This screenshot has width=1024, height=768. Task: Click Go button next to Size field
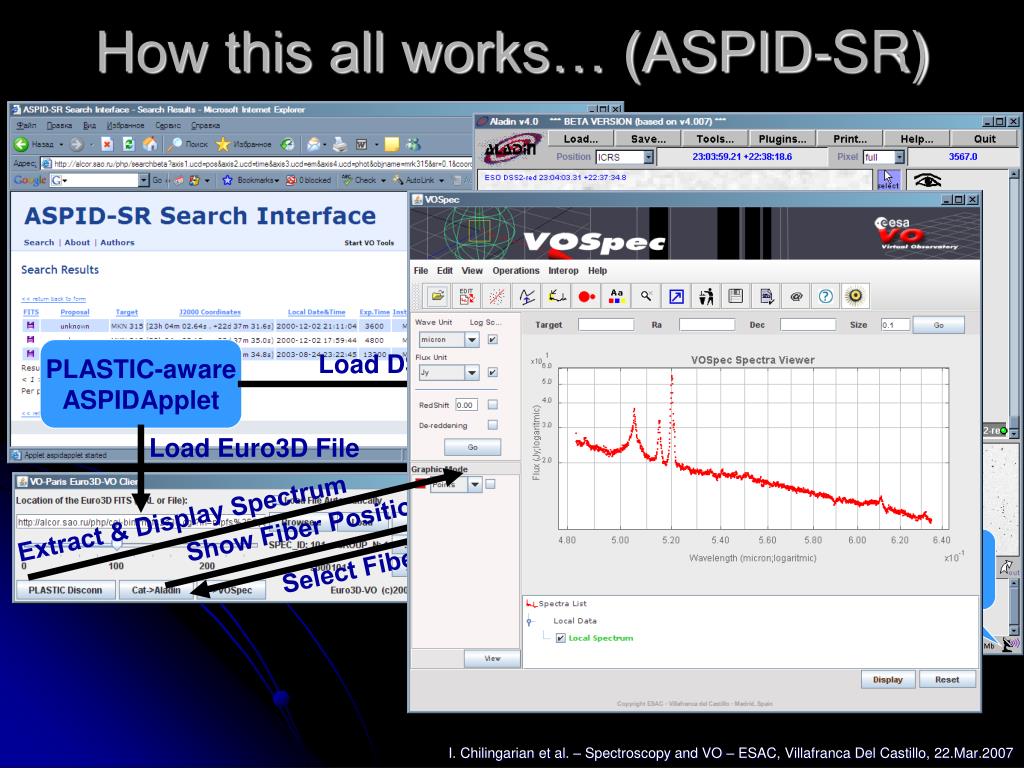[x=938, y=325]
